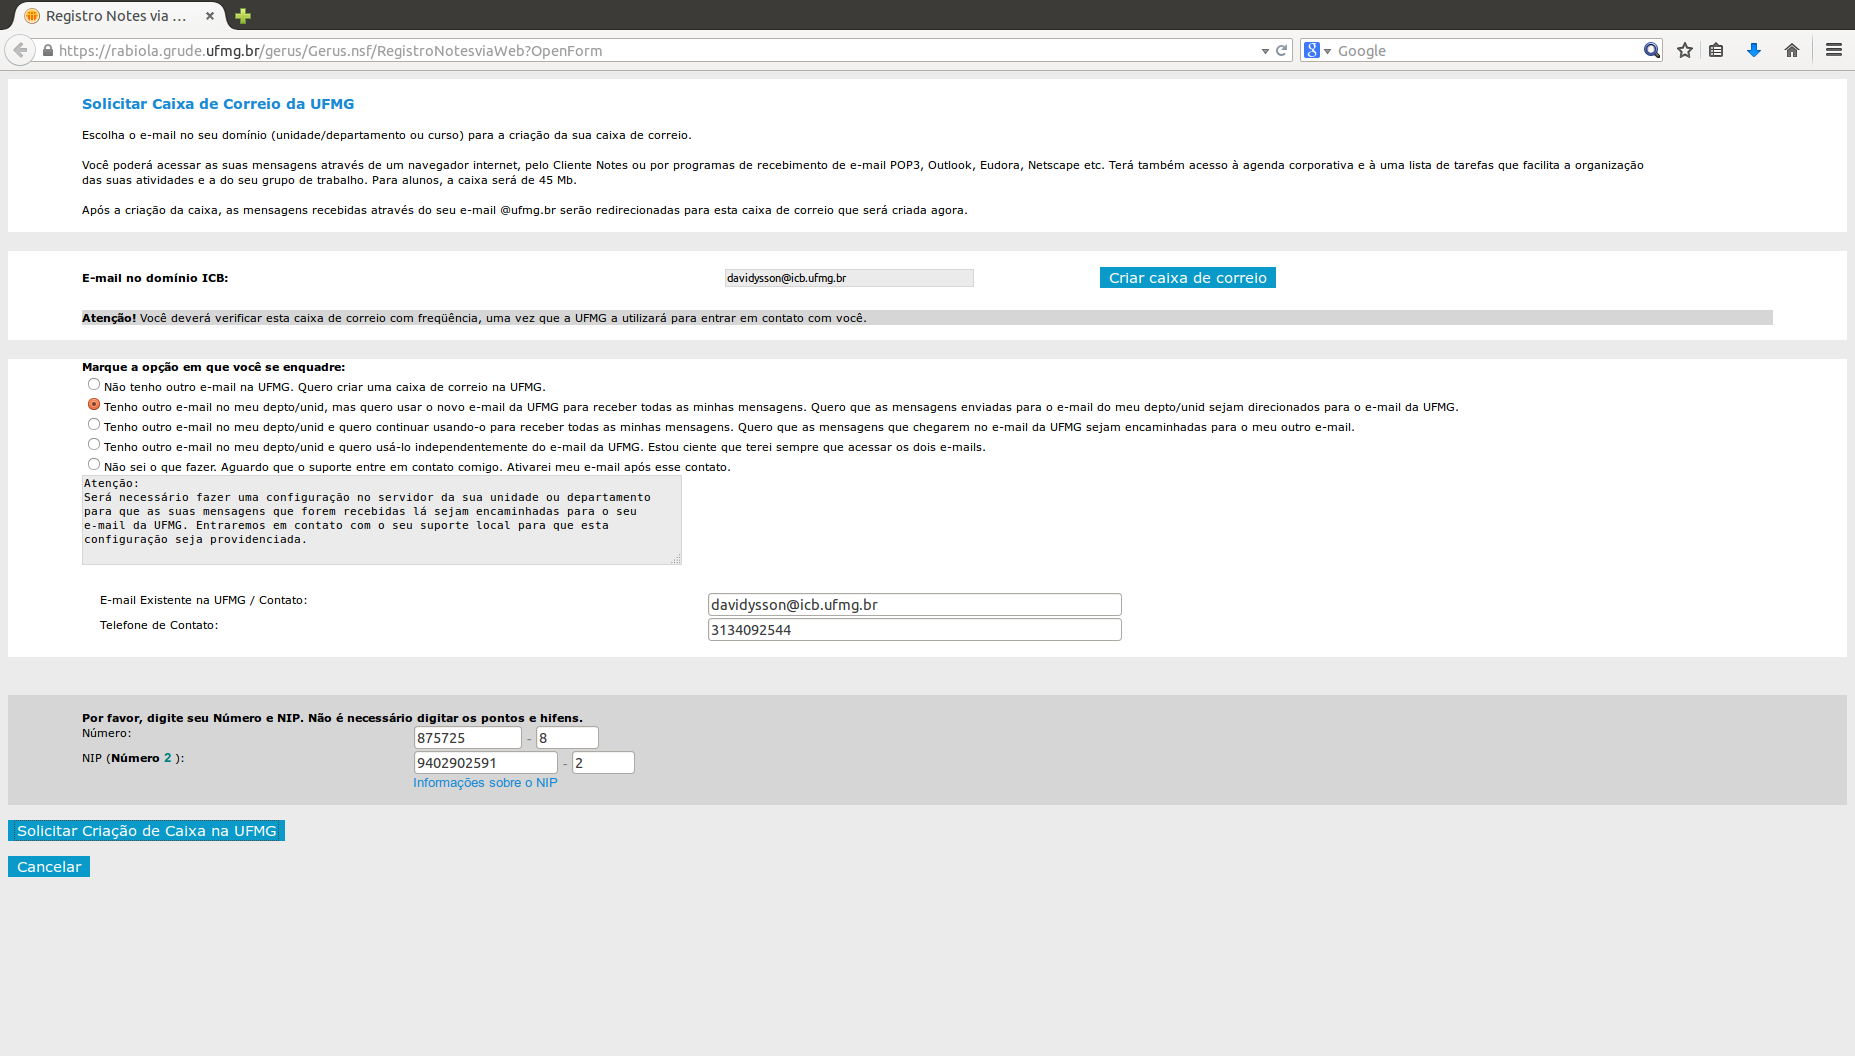Reload the page with the refresh icon

click(1281, 50)
